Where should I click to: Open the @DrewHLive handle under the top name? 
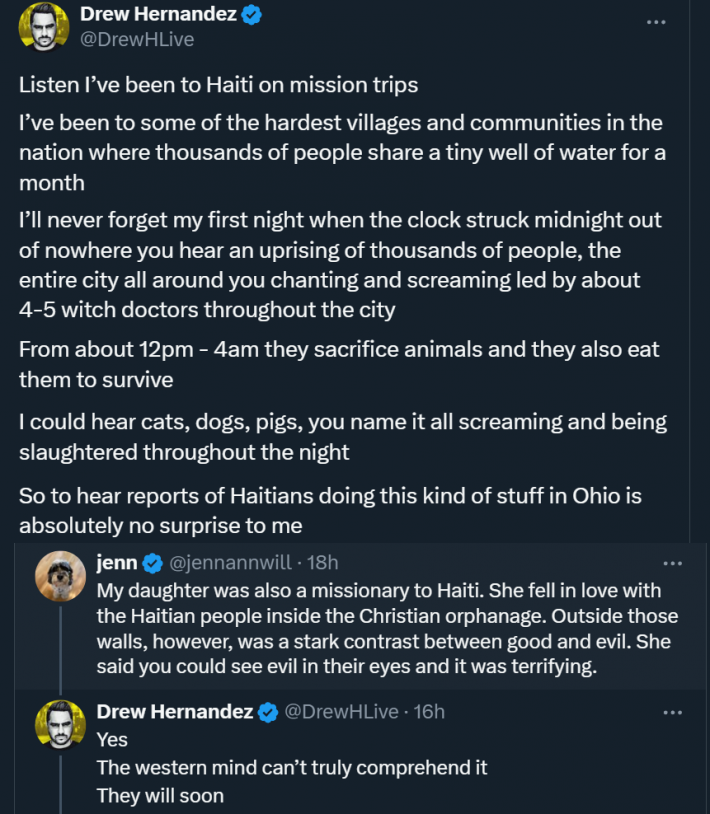tap(137, 40)
